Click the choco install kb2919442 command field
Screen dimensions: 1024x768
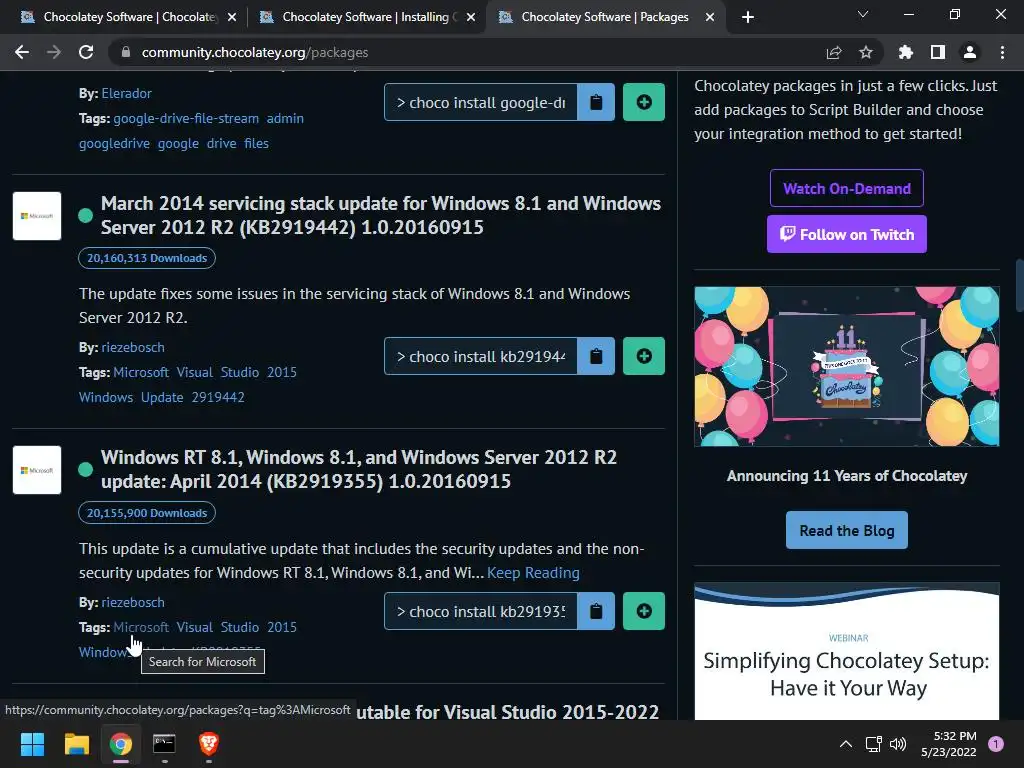[481, 356]
